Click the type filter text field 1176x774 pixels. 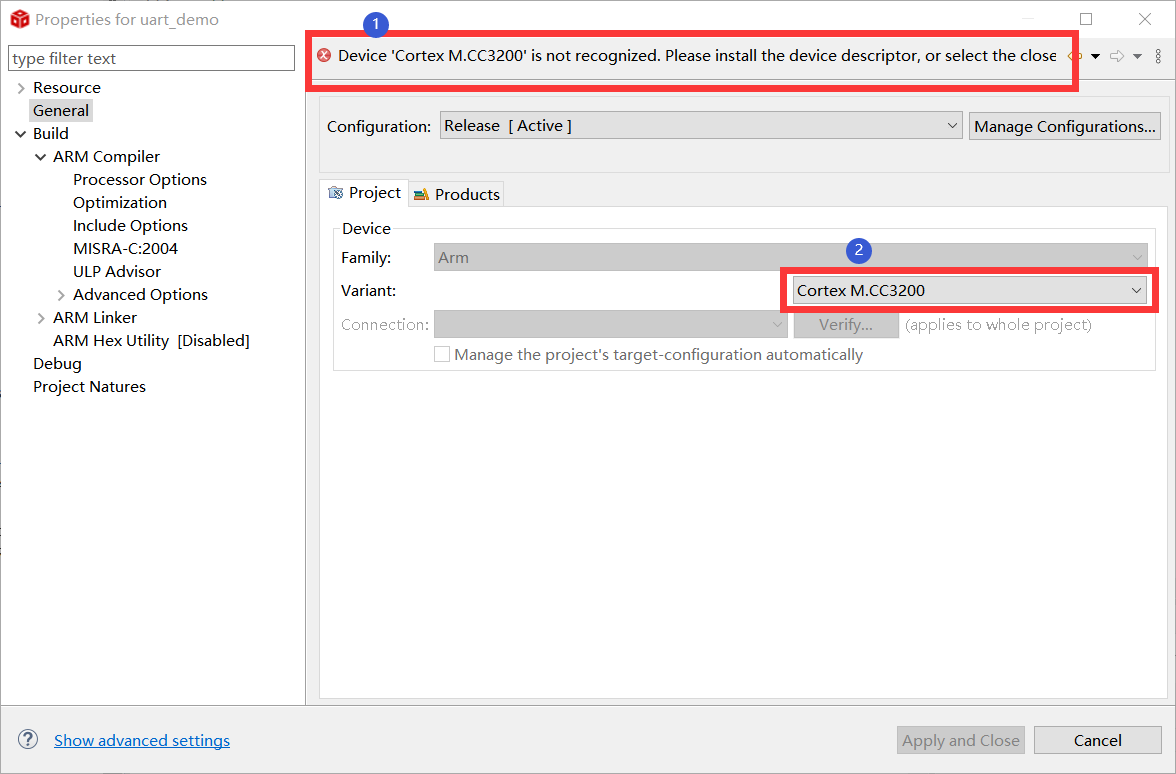(150, 58)
